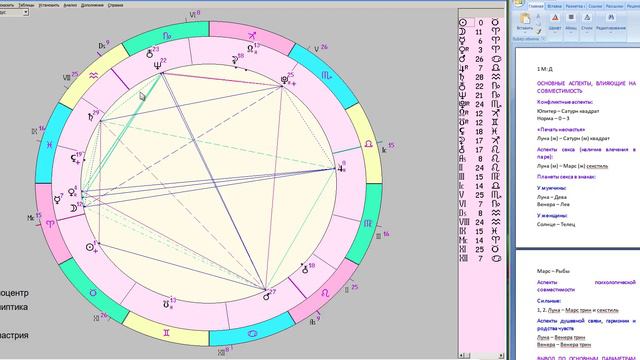Click the Taurus sign on the outer ring
The image size is (640, 360).
click(93, 293)
